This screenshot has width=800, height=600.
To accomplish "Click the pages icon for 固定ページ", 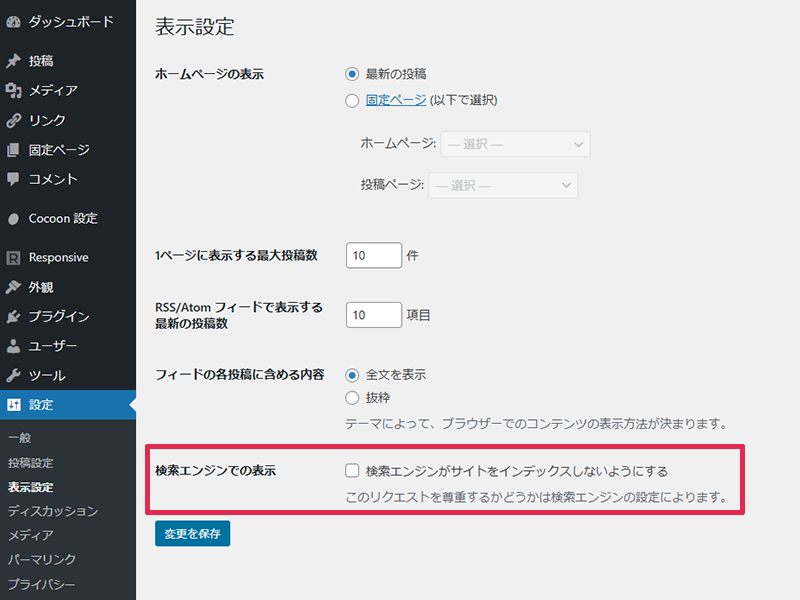I will point(14,149).
